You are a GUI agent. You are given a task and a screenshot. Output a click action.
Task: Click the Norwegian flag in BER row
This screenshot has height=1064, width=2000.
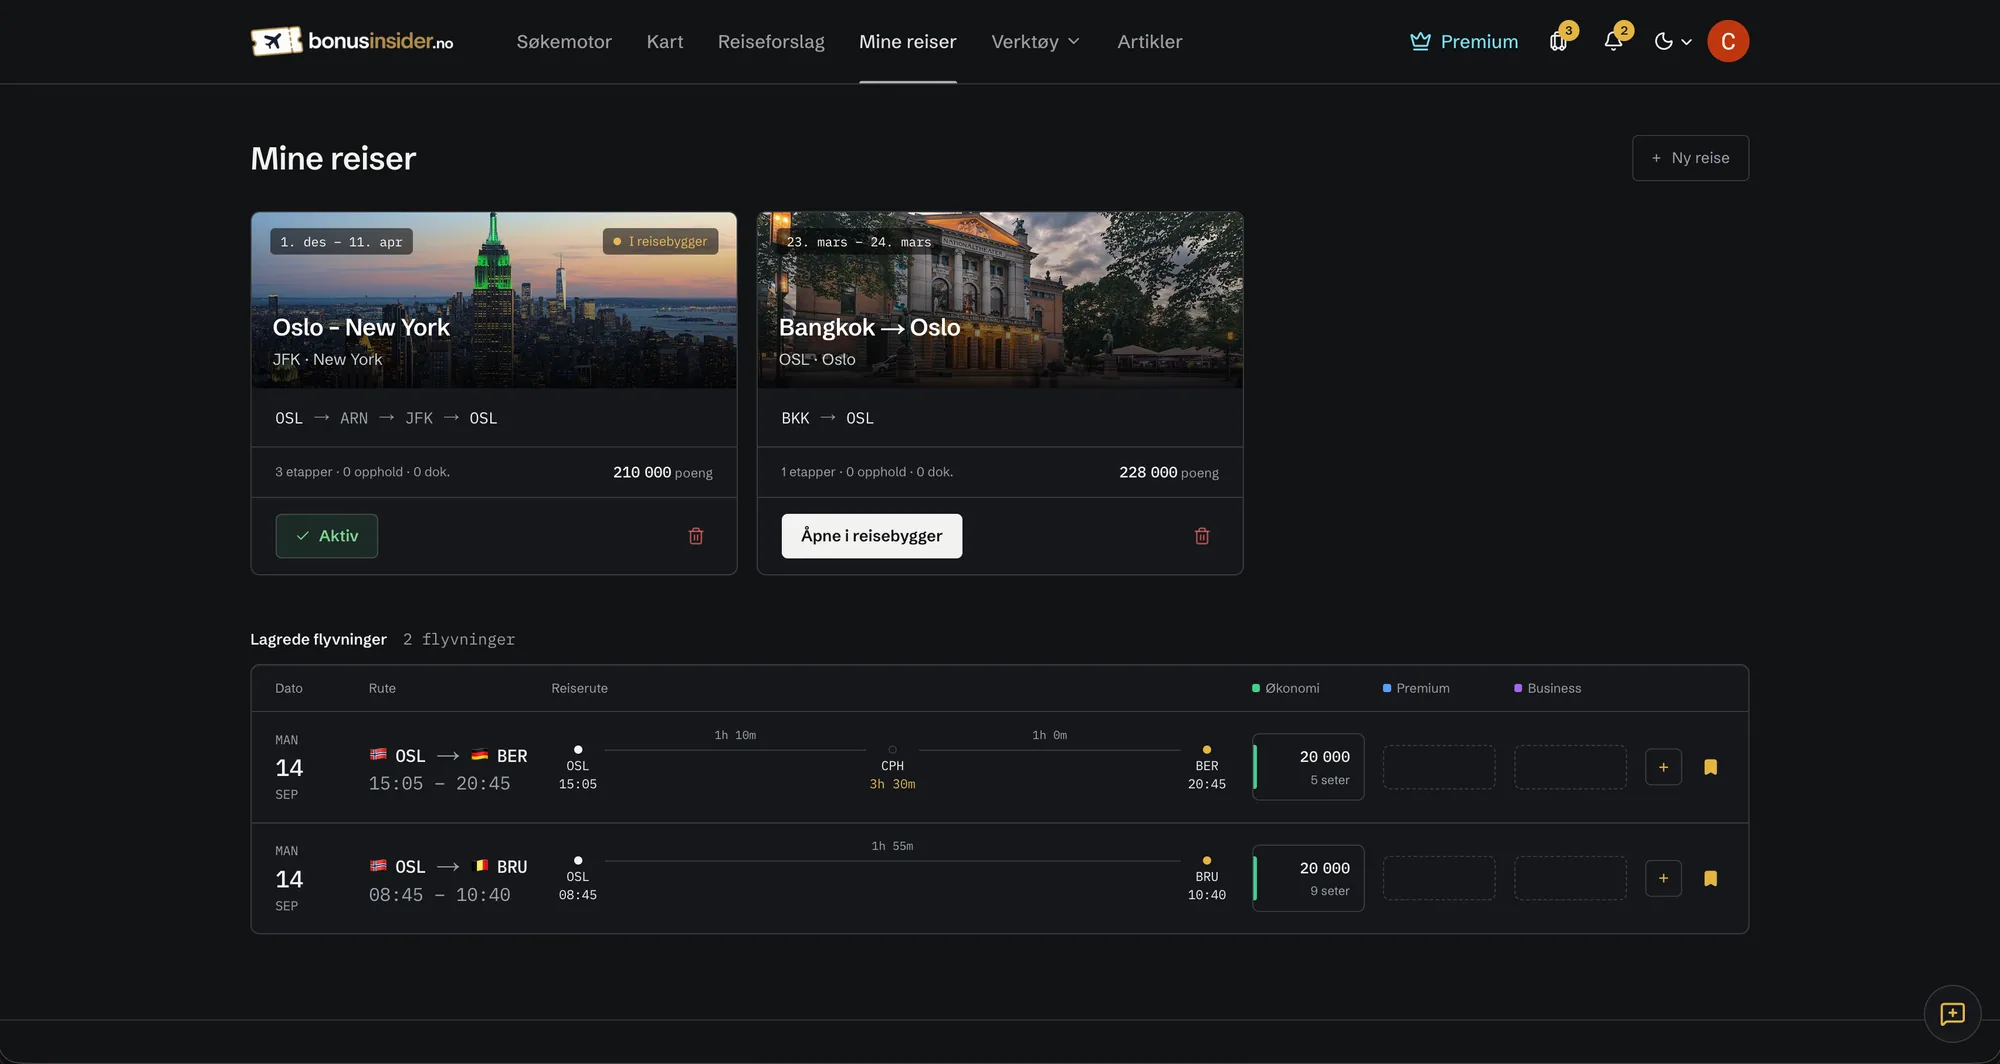(x=378, y=755)
